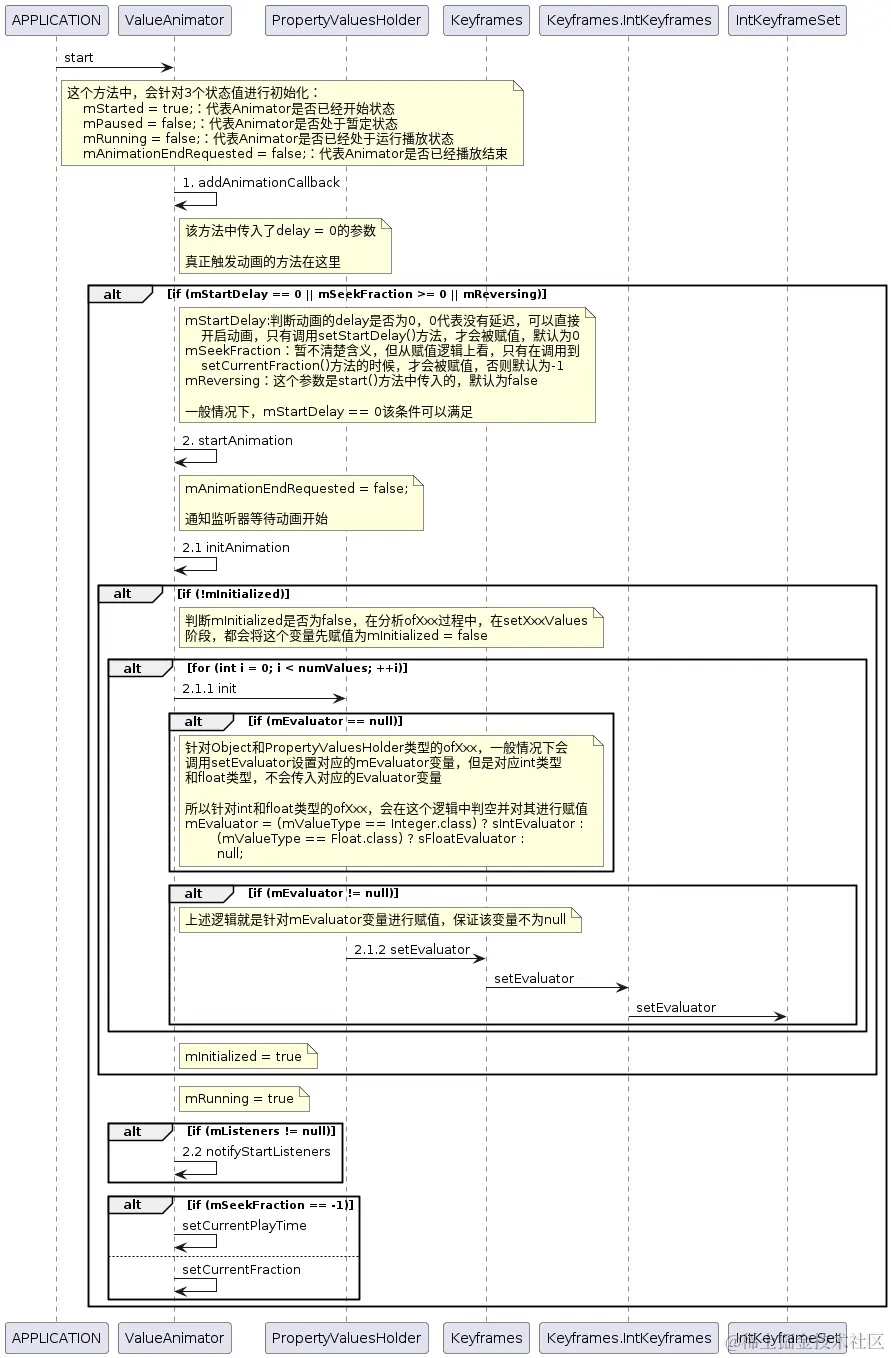The width and height of the screenshot is (891, 1358).
Task: Select the Keyframes.IntKeyframes participant box
Action: coord(628,19)
